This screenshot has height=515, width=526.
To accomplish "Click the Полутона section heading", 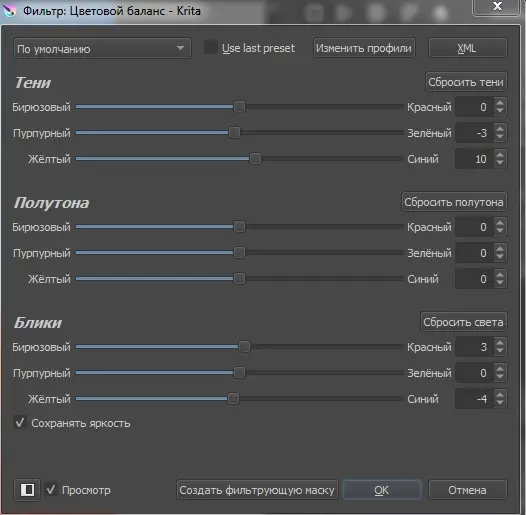I will 51,203.
